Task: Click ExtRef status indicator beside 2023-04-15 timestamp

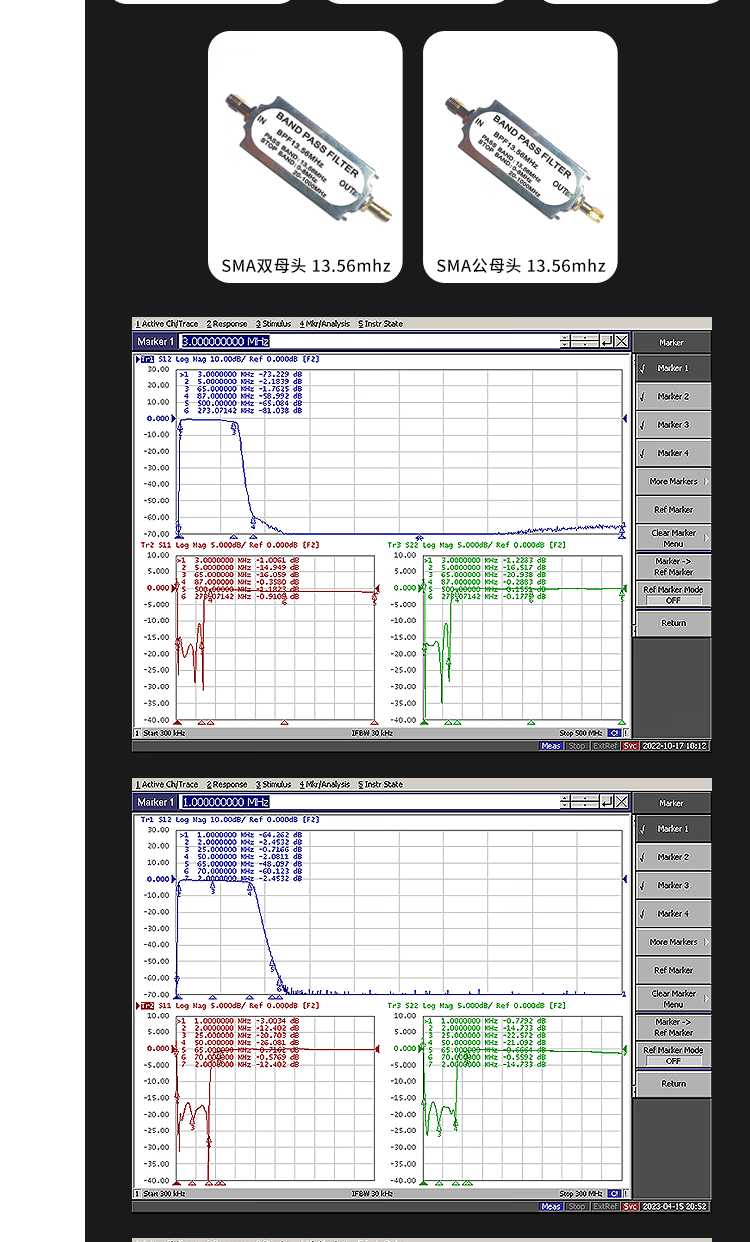Action: coord(605,1206)
